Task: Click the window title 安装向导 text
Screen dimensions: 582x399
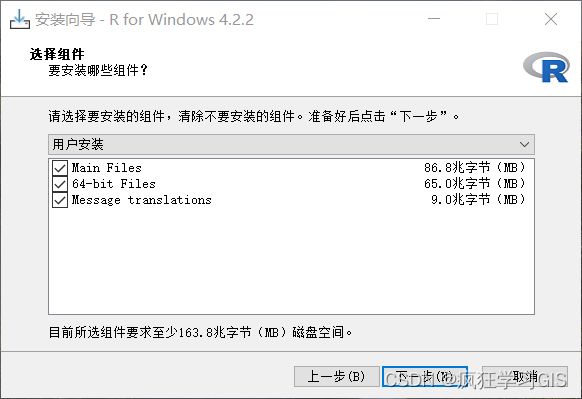Action: pos(65,19)
